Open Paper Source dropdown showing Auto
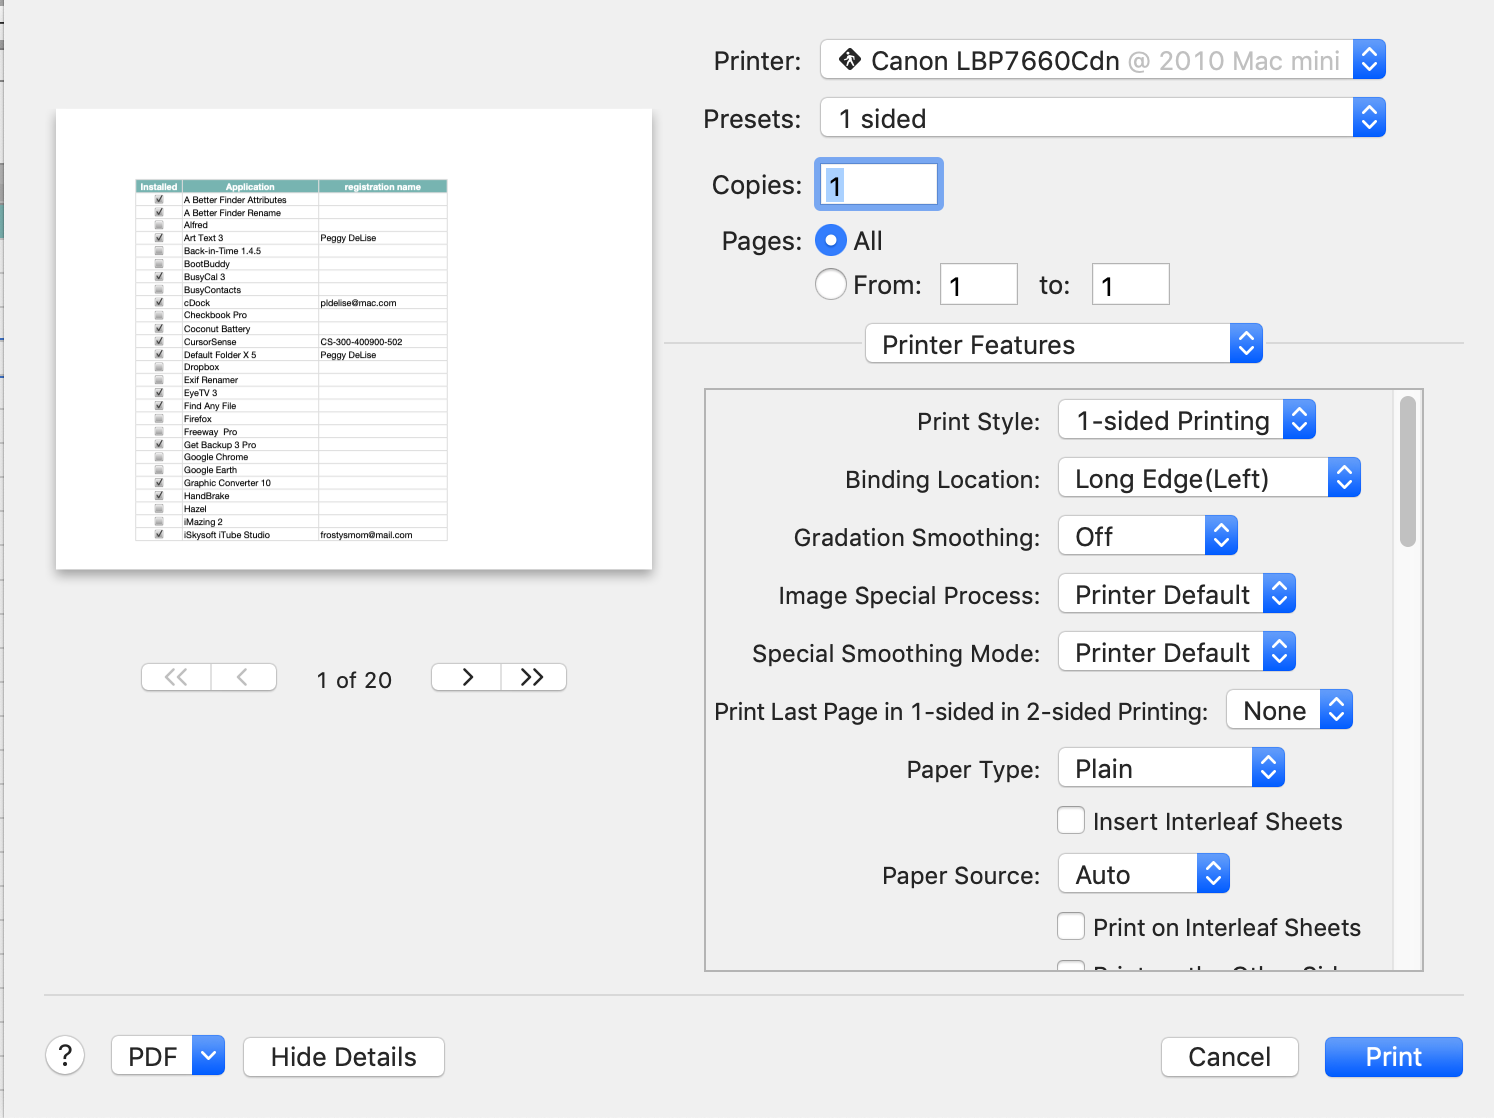The height and width of the screenshot is (1118, 1494). click(1144, 874)
